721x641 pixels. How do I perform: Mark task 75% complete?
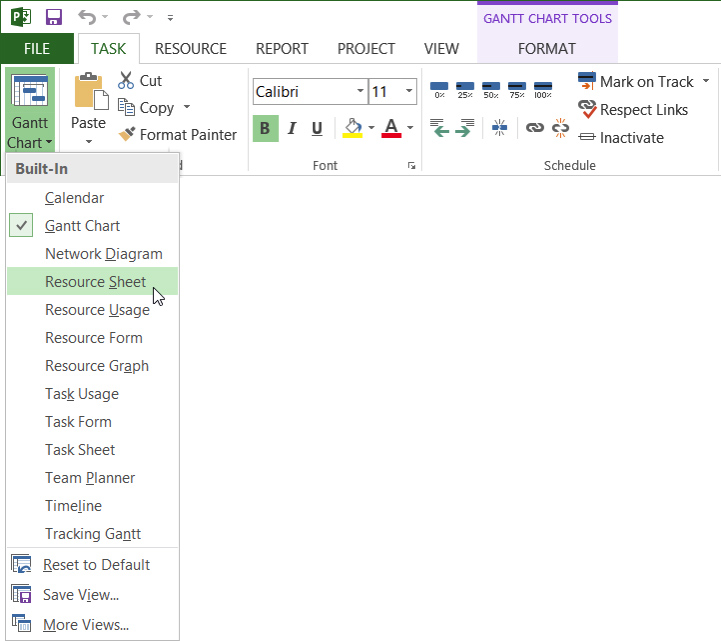tap(517, 90)
